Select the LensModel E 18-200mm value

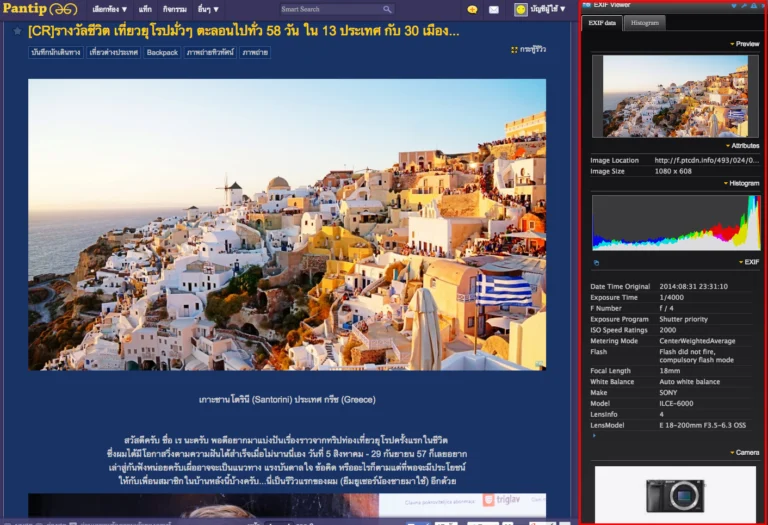702,425
